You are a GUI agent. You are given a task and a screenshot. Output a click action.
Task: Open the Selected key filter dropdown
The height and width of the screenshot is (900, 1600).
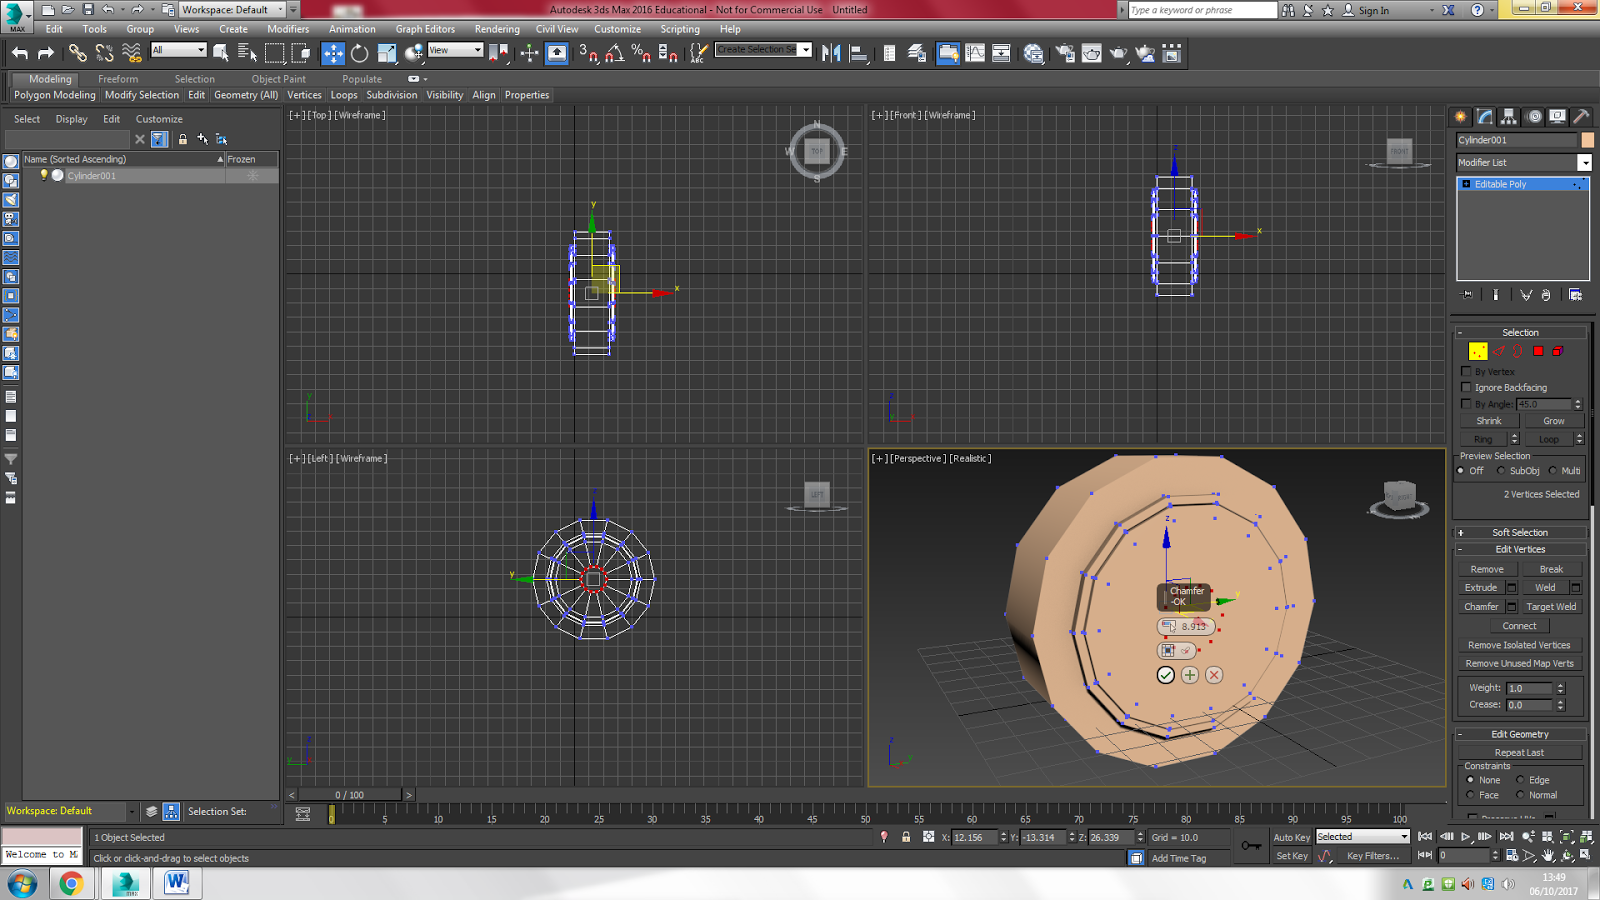pyautogui.click(x=1363, y=836)
